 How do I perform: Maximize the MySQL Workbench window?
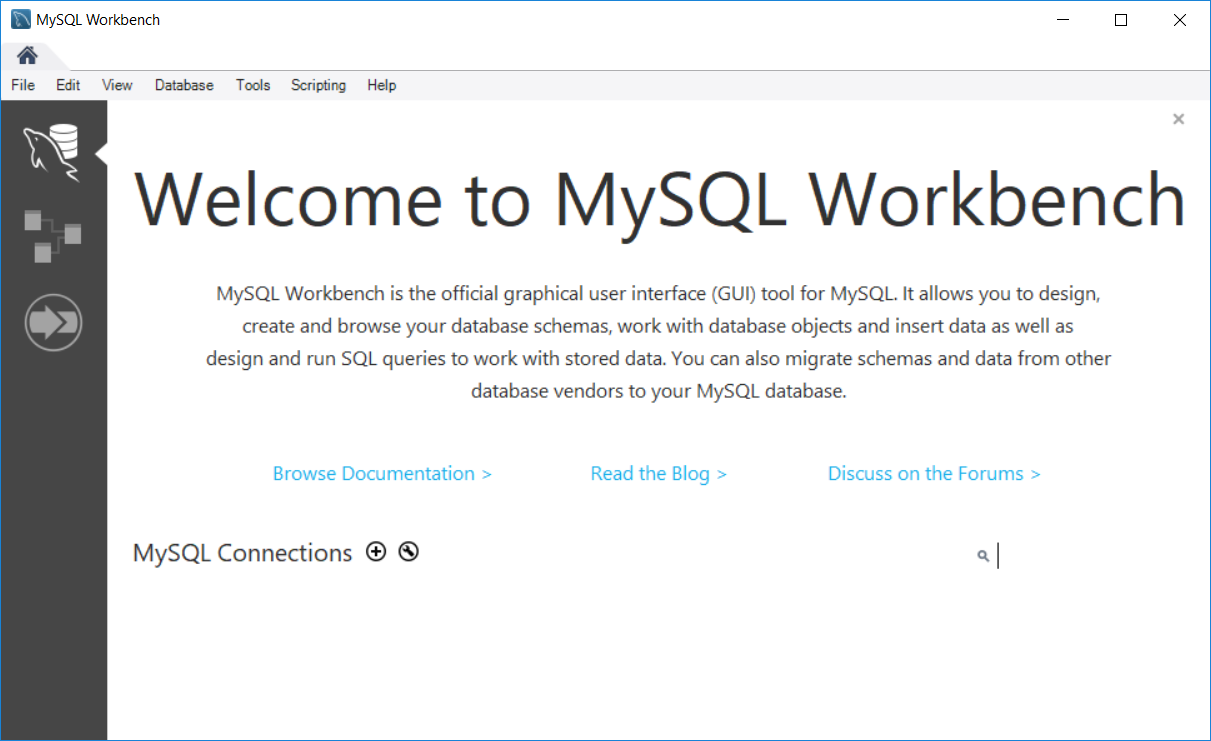pos(1121,20)
